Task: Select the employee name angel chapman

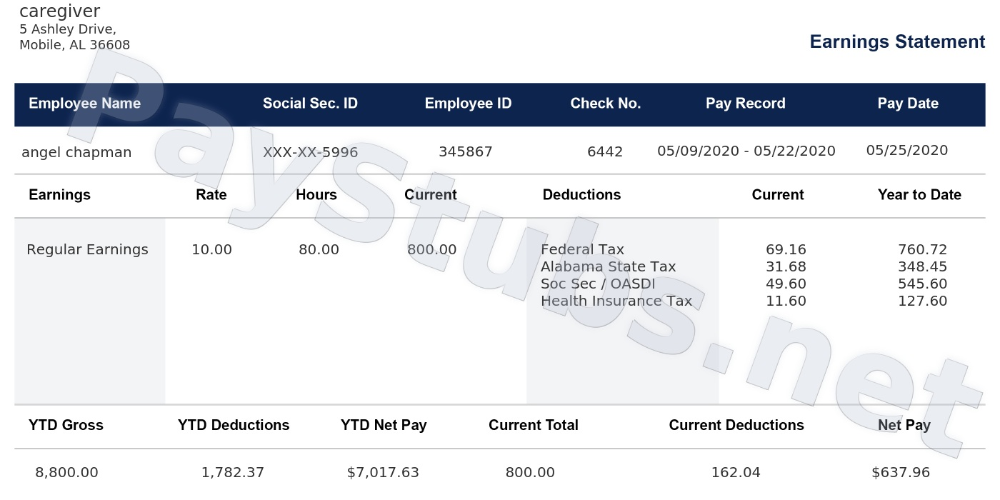Action: click(x=77, y=152)
